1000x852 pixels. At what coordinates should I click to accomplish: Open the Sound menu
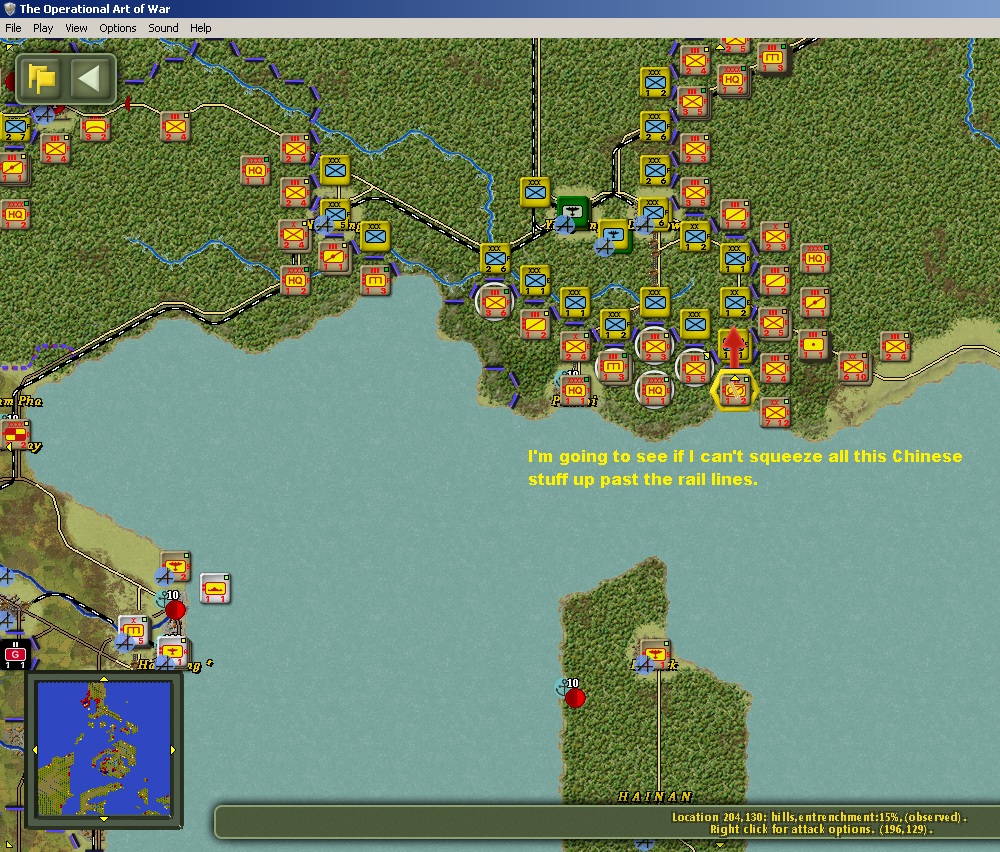tap(163, 28)
